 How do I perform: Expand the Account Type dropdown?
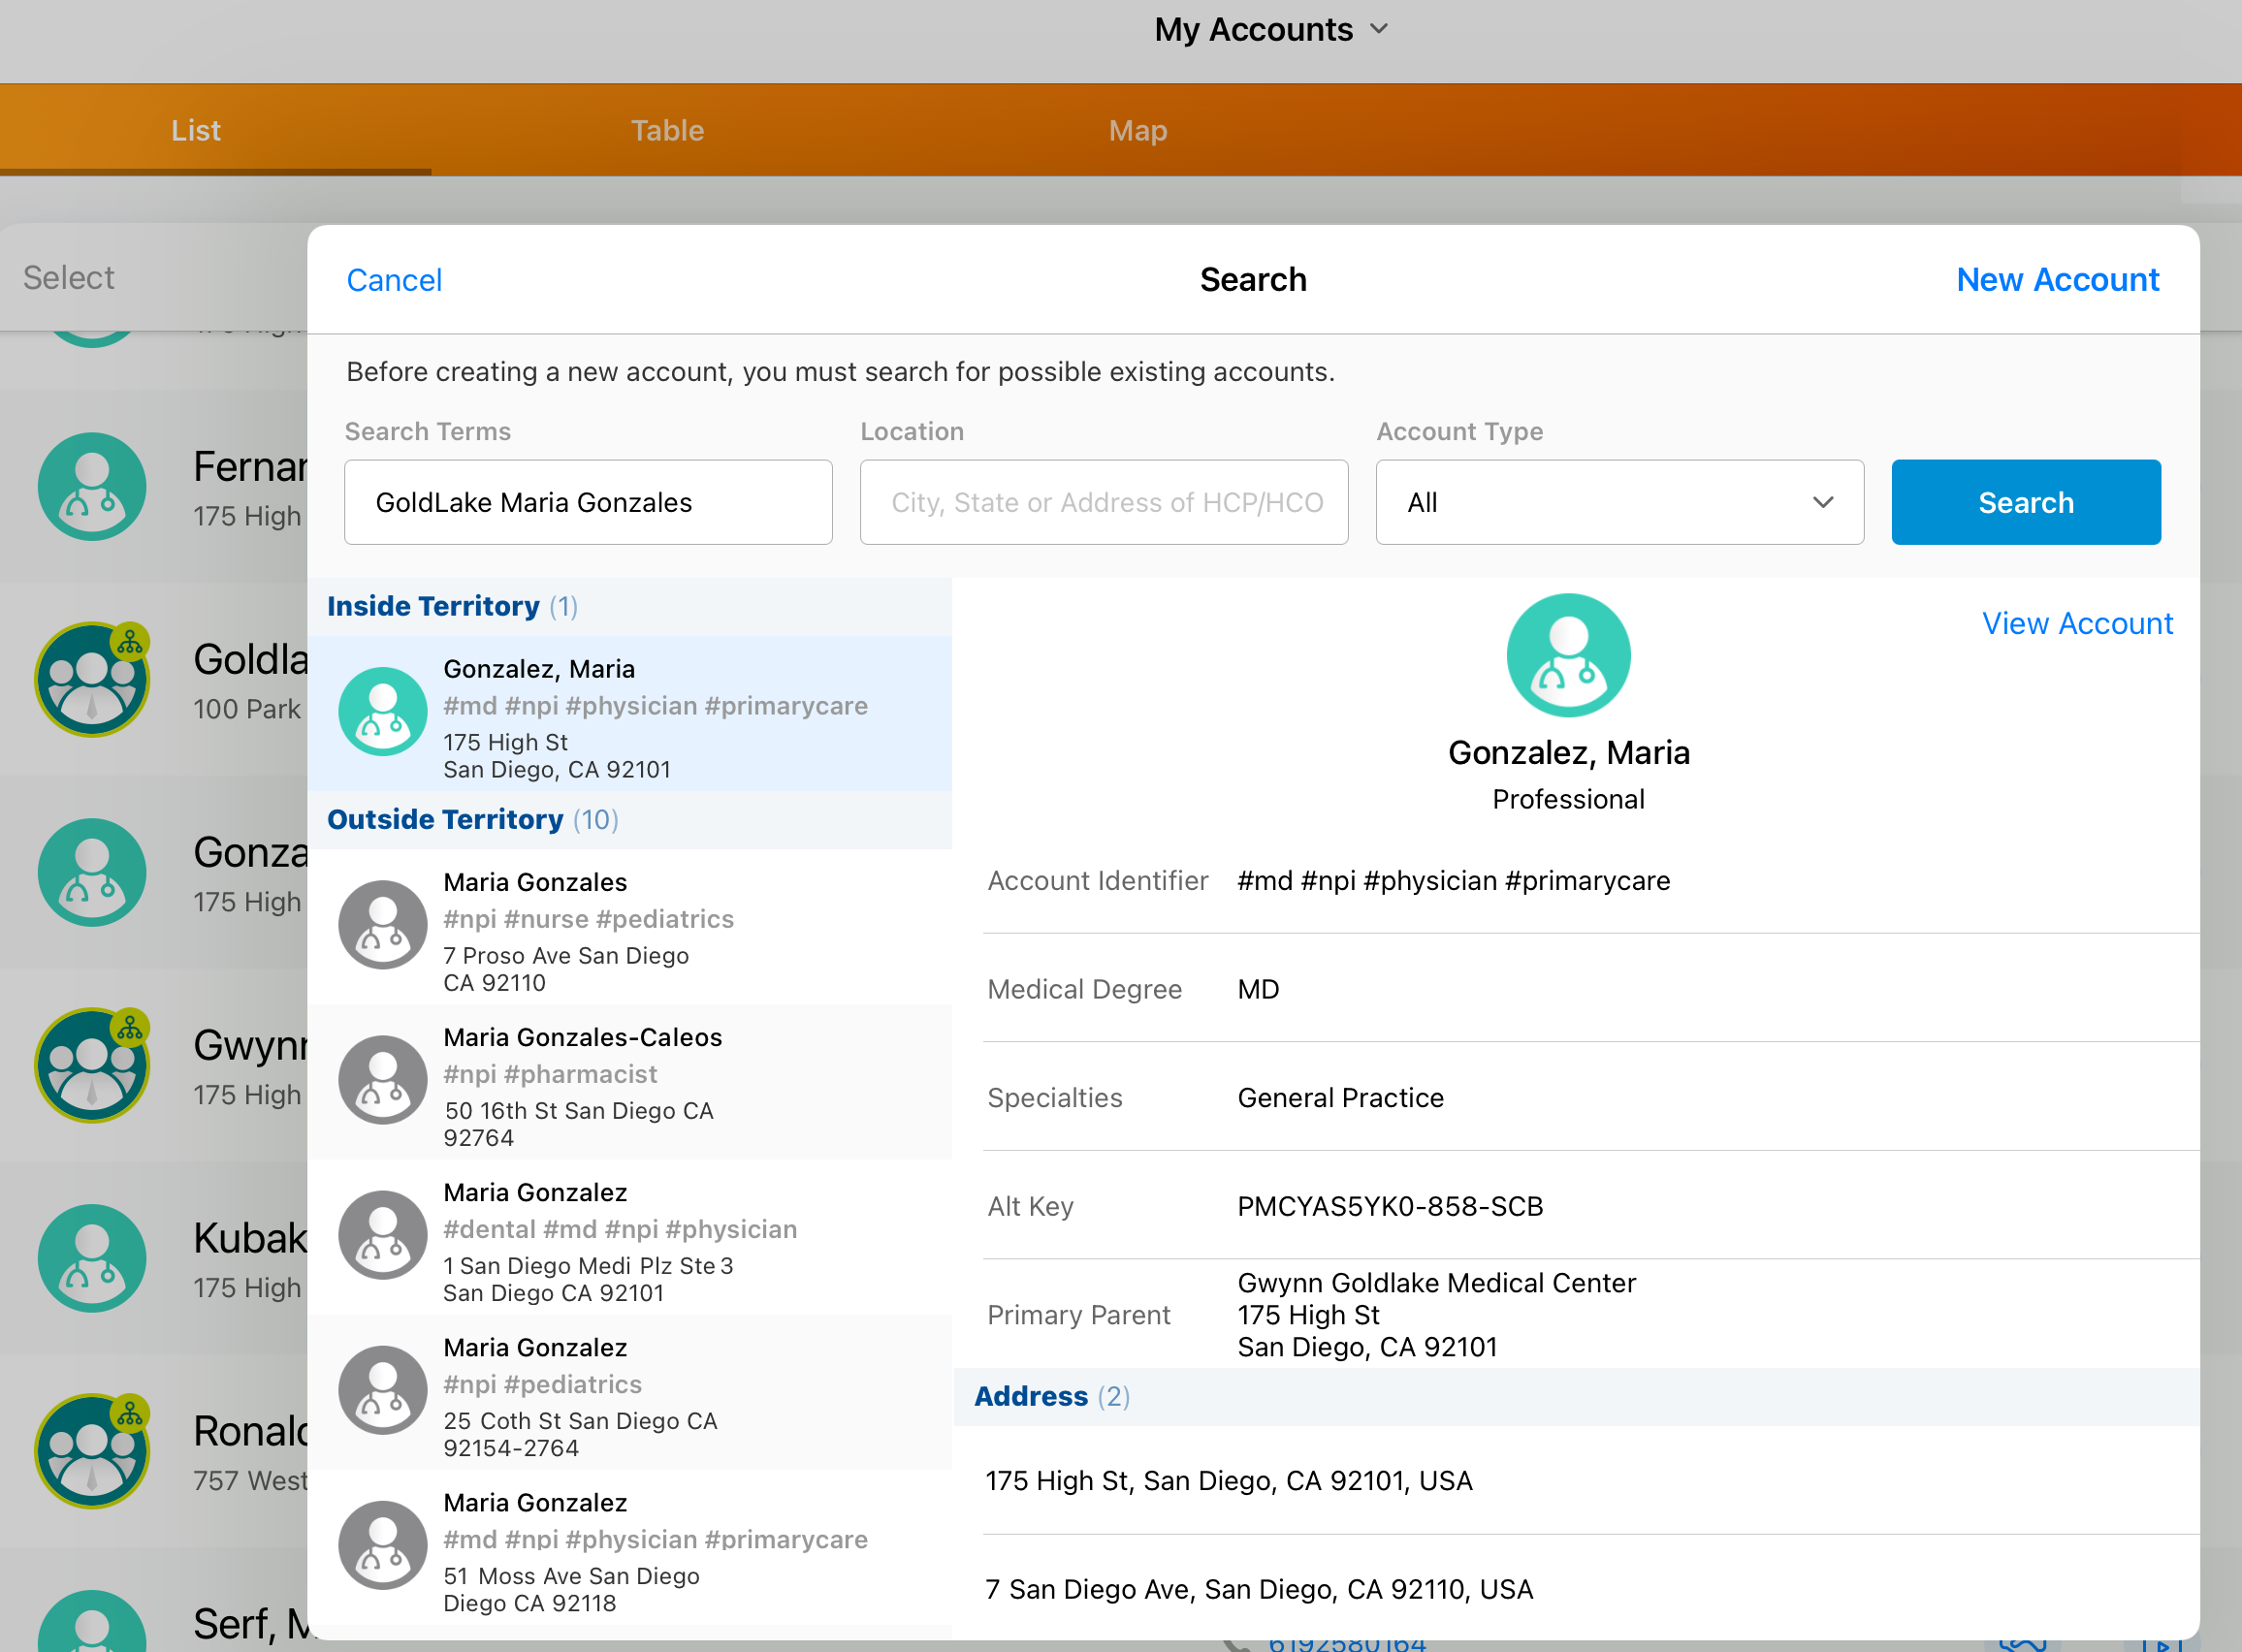[1619, 502]
